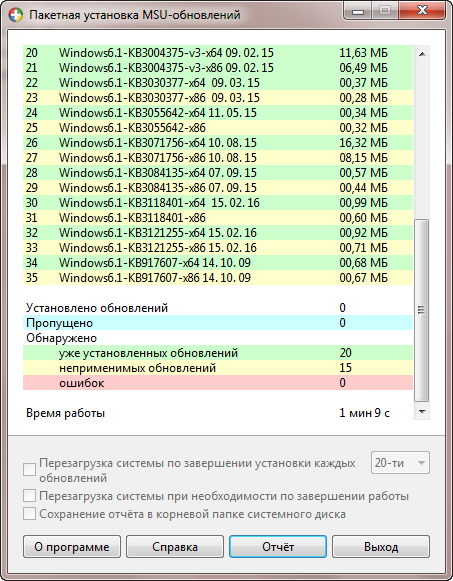Click the Установлено обновлений line

(218, 308)
